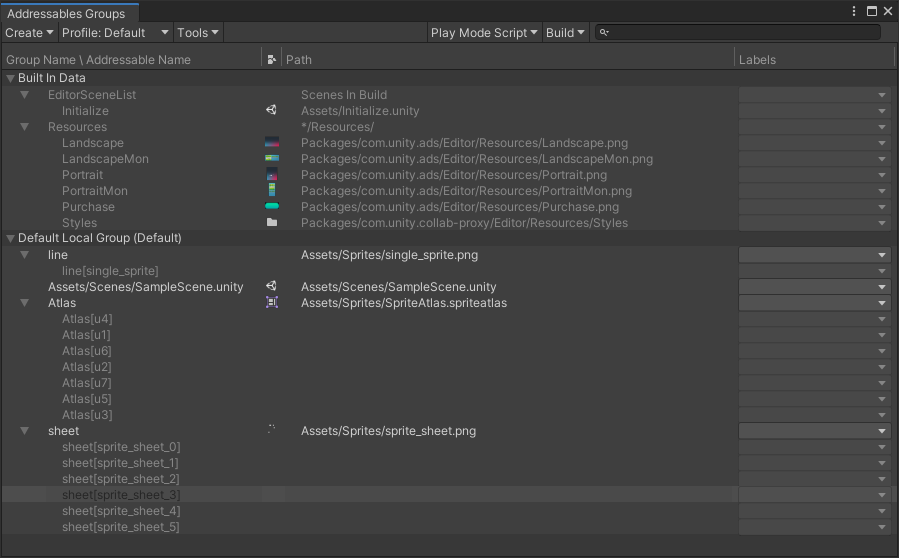Collapse the Default Local Group (Default)
The image size is (899, 558).
click(11, 238)
